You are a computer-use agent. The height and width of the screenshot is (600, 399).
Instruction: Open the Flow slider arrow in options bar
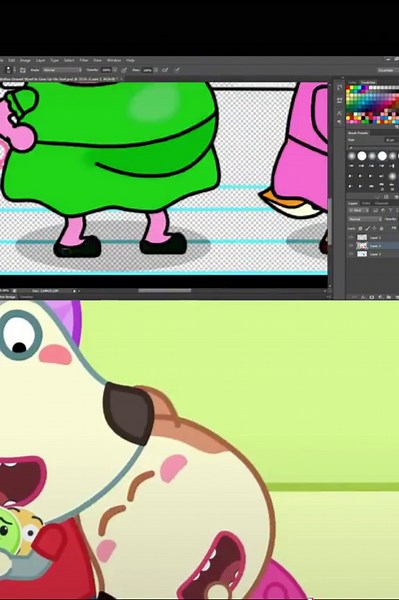click(156, 70)
